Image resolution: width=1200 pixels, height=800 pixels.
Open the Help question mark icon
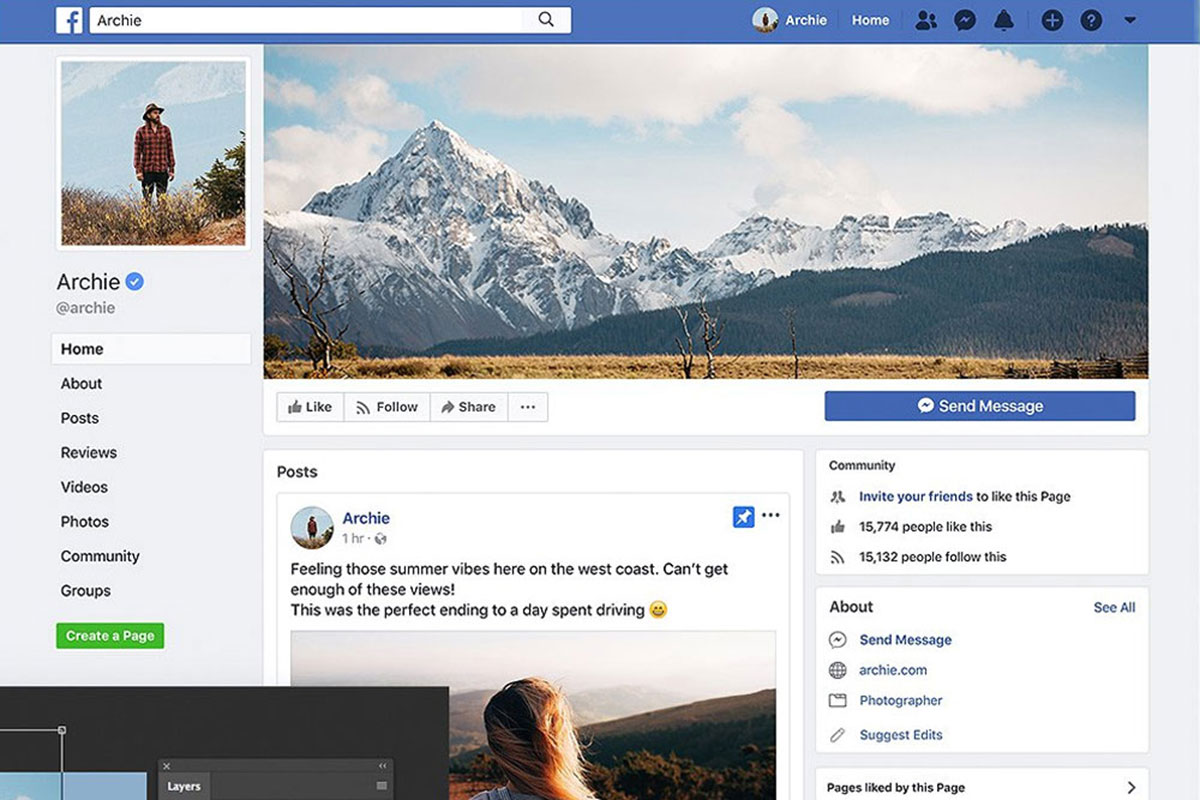pos(1091,20)
